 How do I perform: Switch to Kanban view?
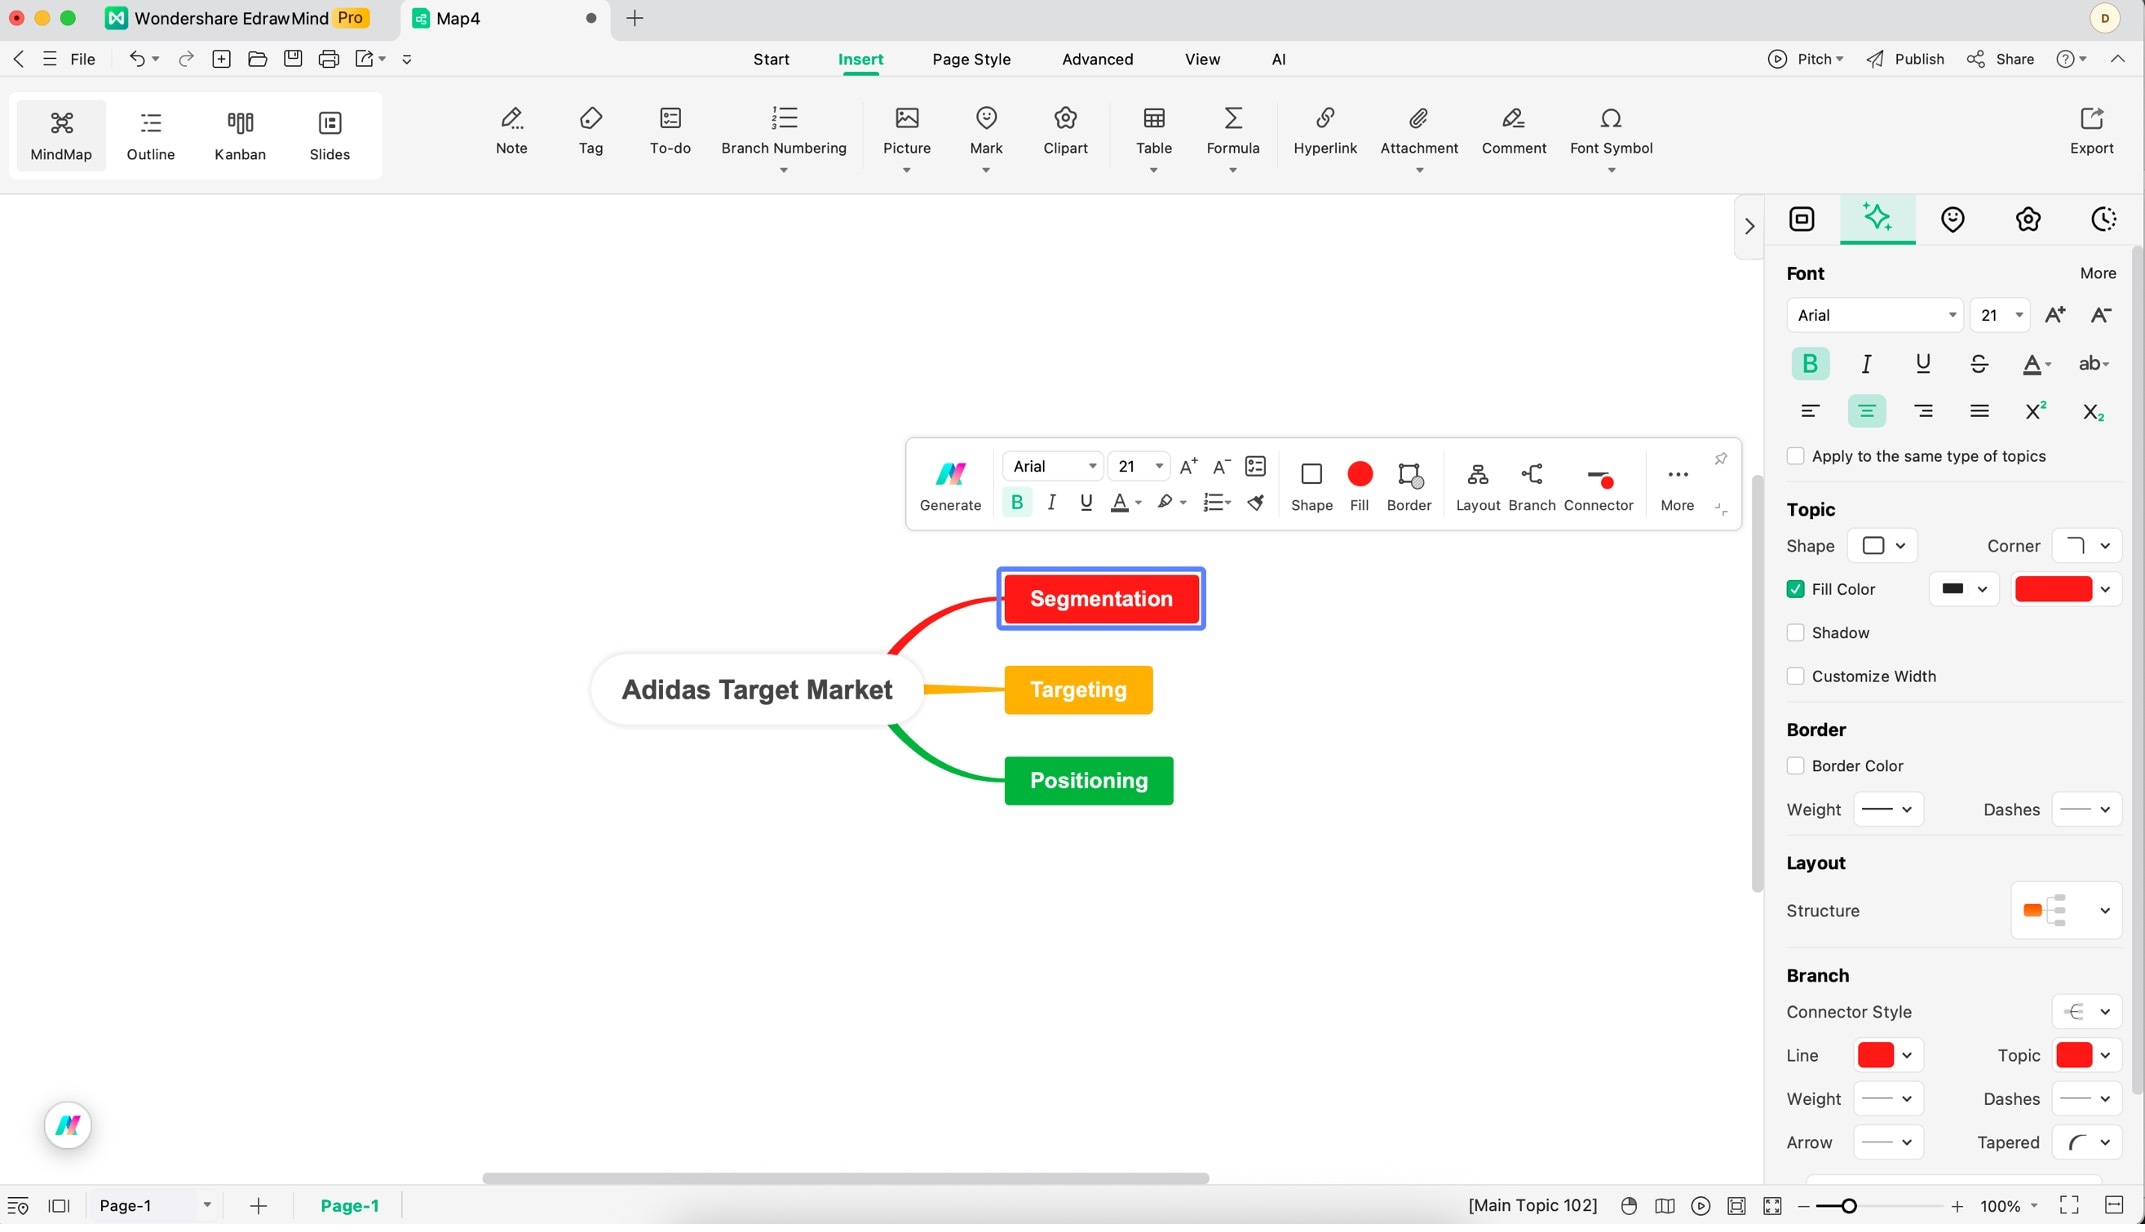240,136
